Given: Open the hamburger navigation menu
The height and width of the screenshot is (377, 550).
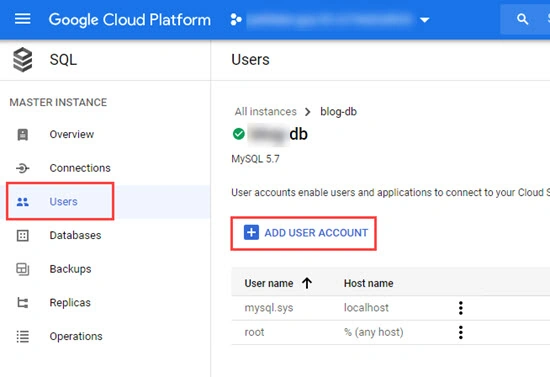Looking at the screenshot, I should pyautogui.click(x=22, y=19).
